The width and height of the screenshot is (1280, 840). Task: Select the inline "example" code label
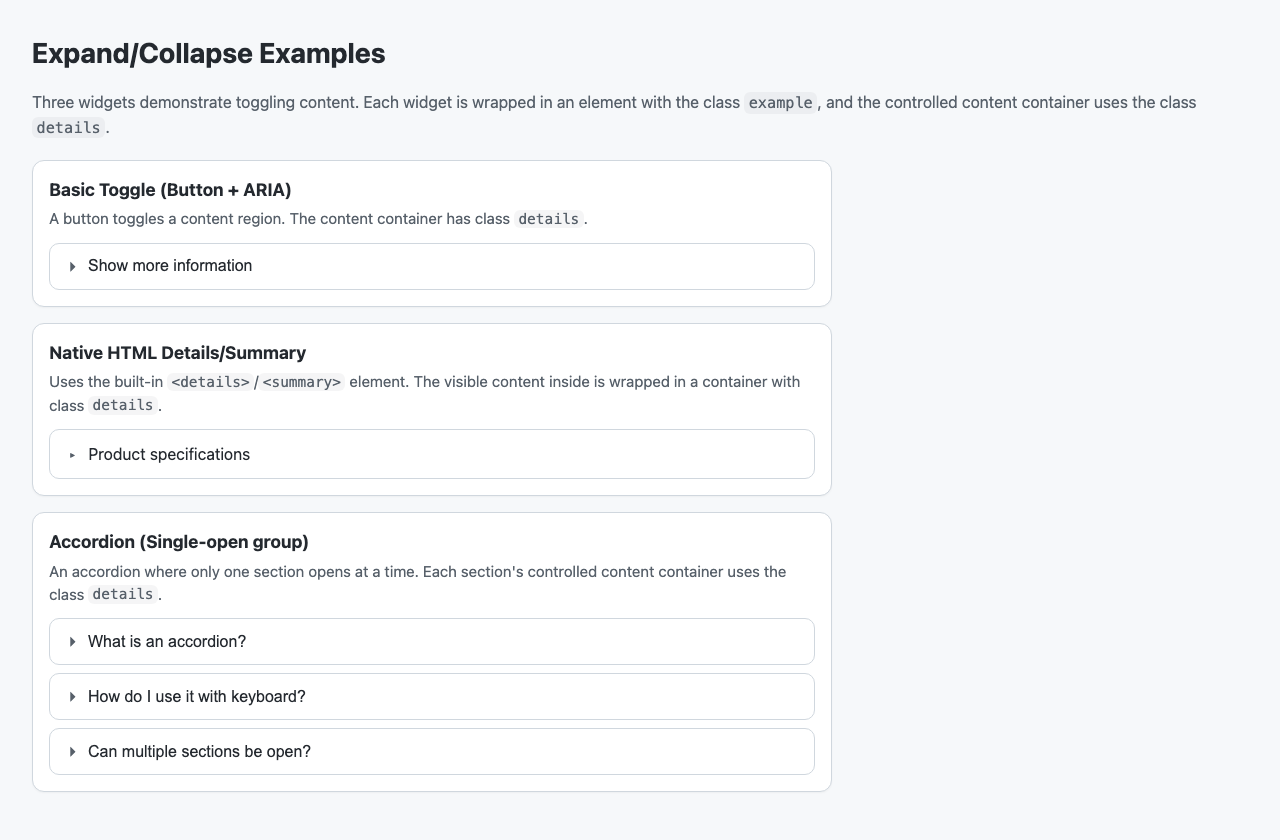click(x=780, y=102)
